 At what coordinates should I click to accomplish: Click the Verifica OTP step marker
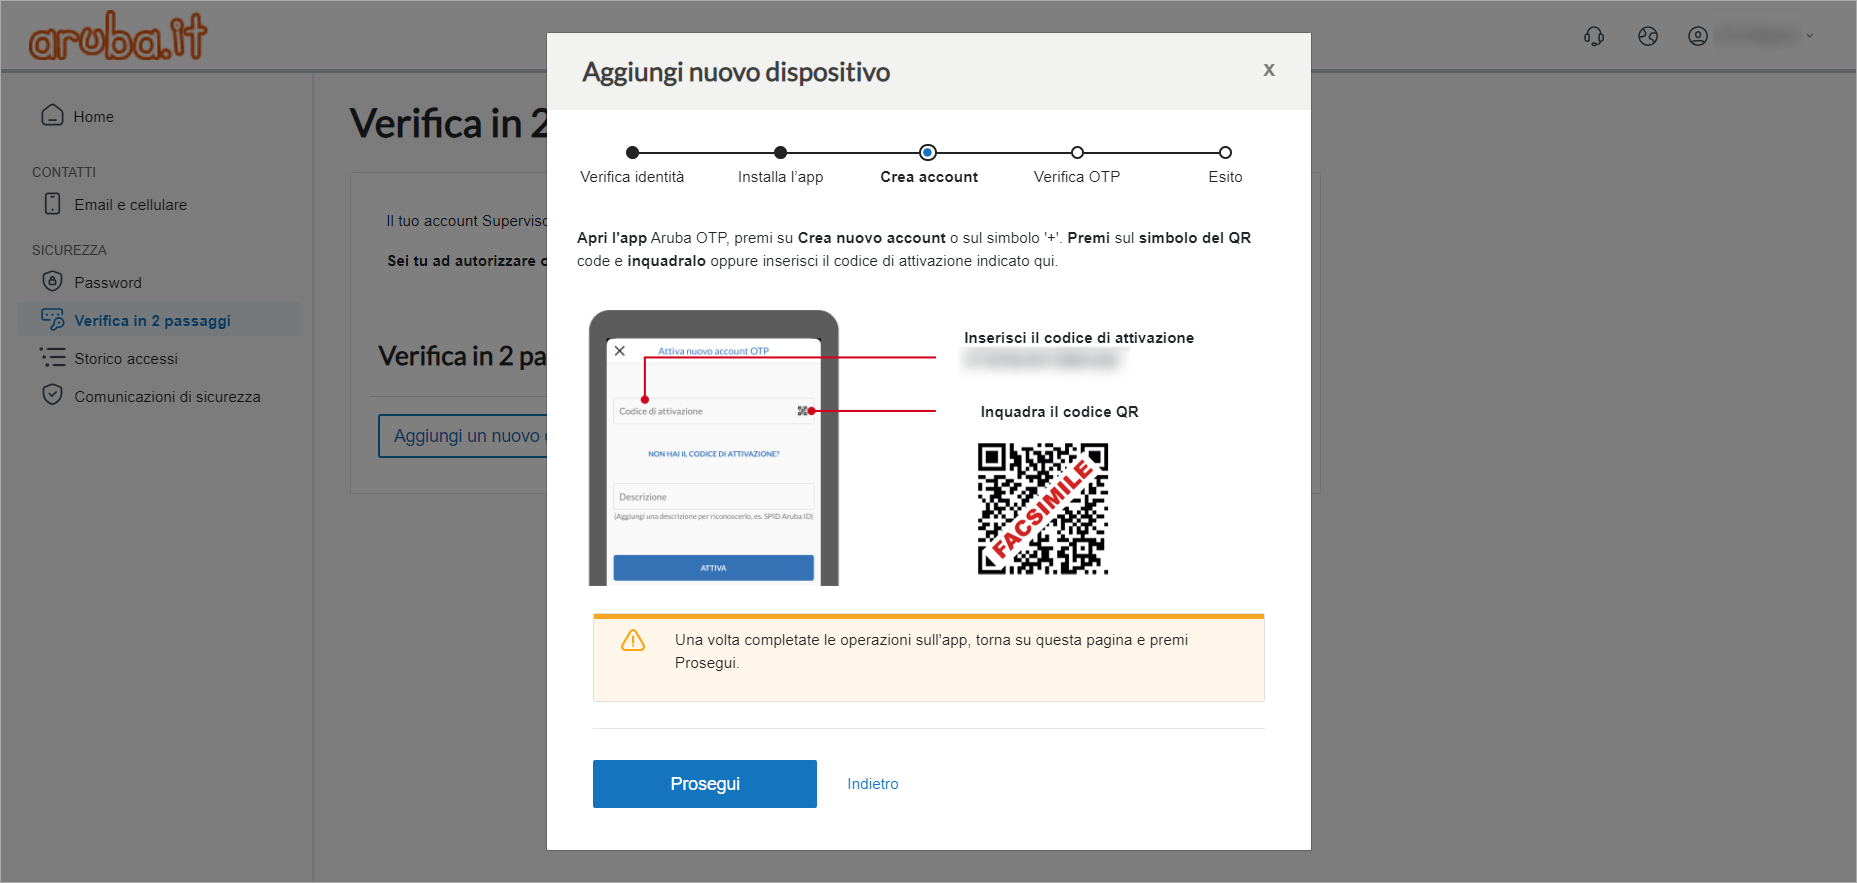click(x=1077, y=153)
